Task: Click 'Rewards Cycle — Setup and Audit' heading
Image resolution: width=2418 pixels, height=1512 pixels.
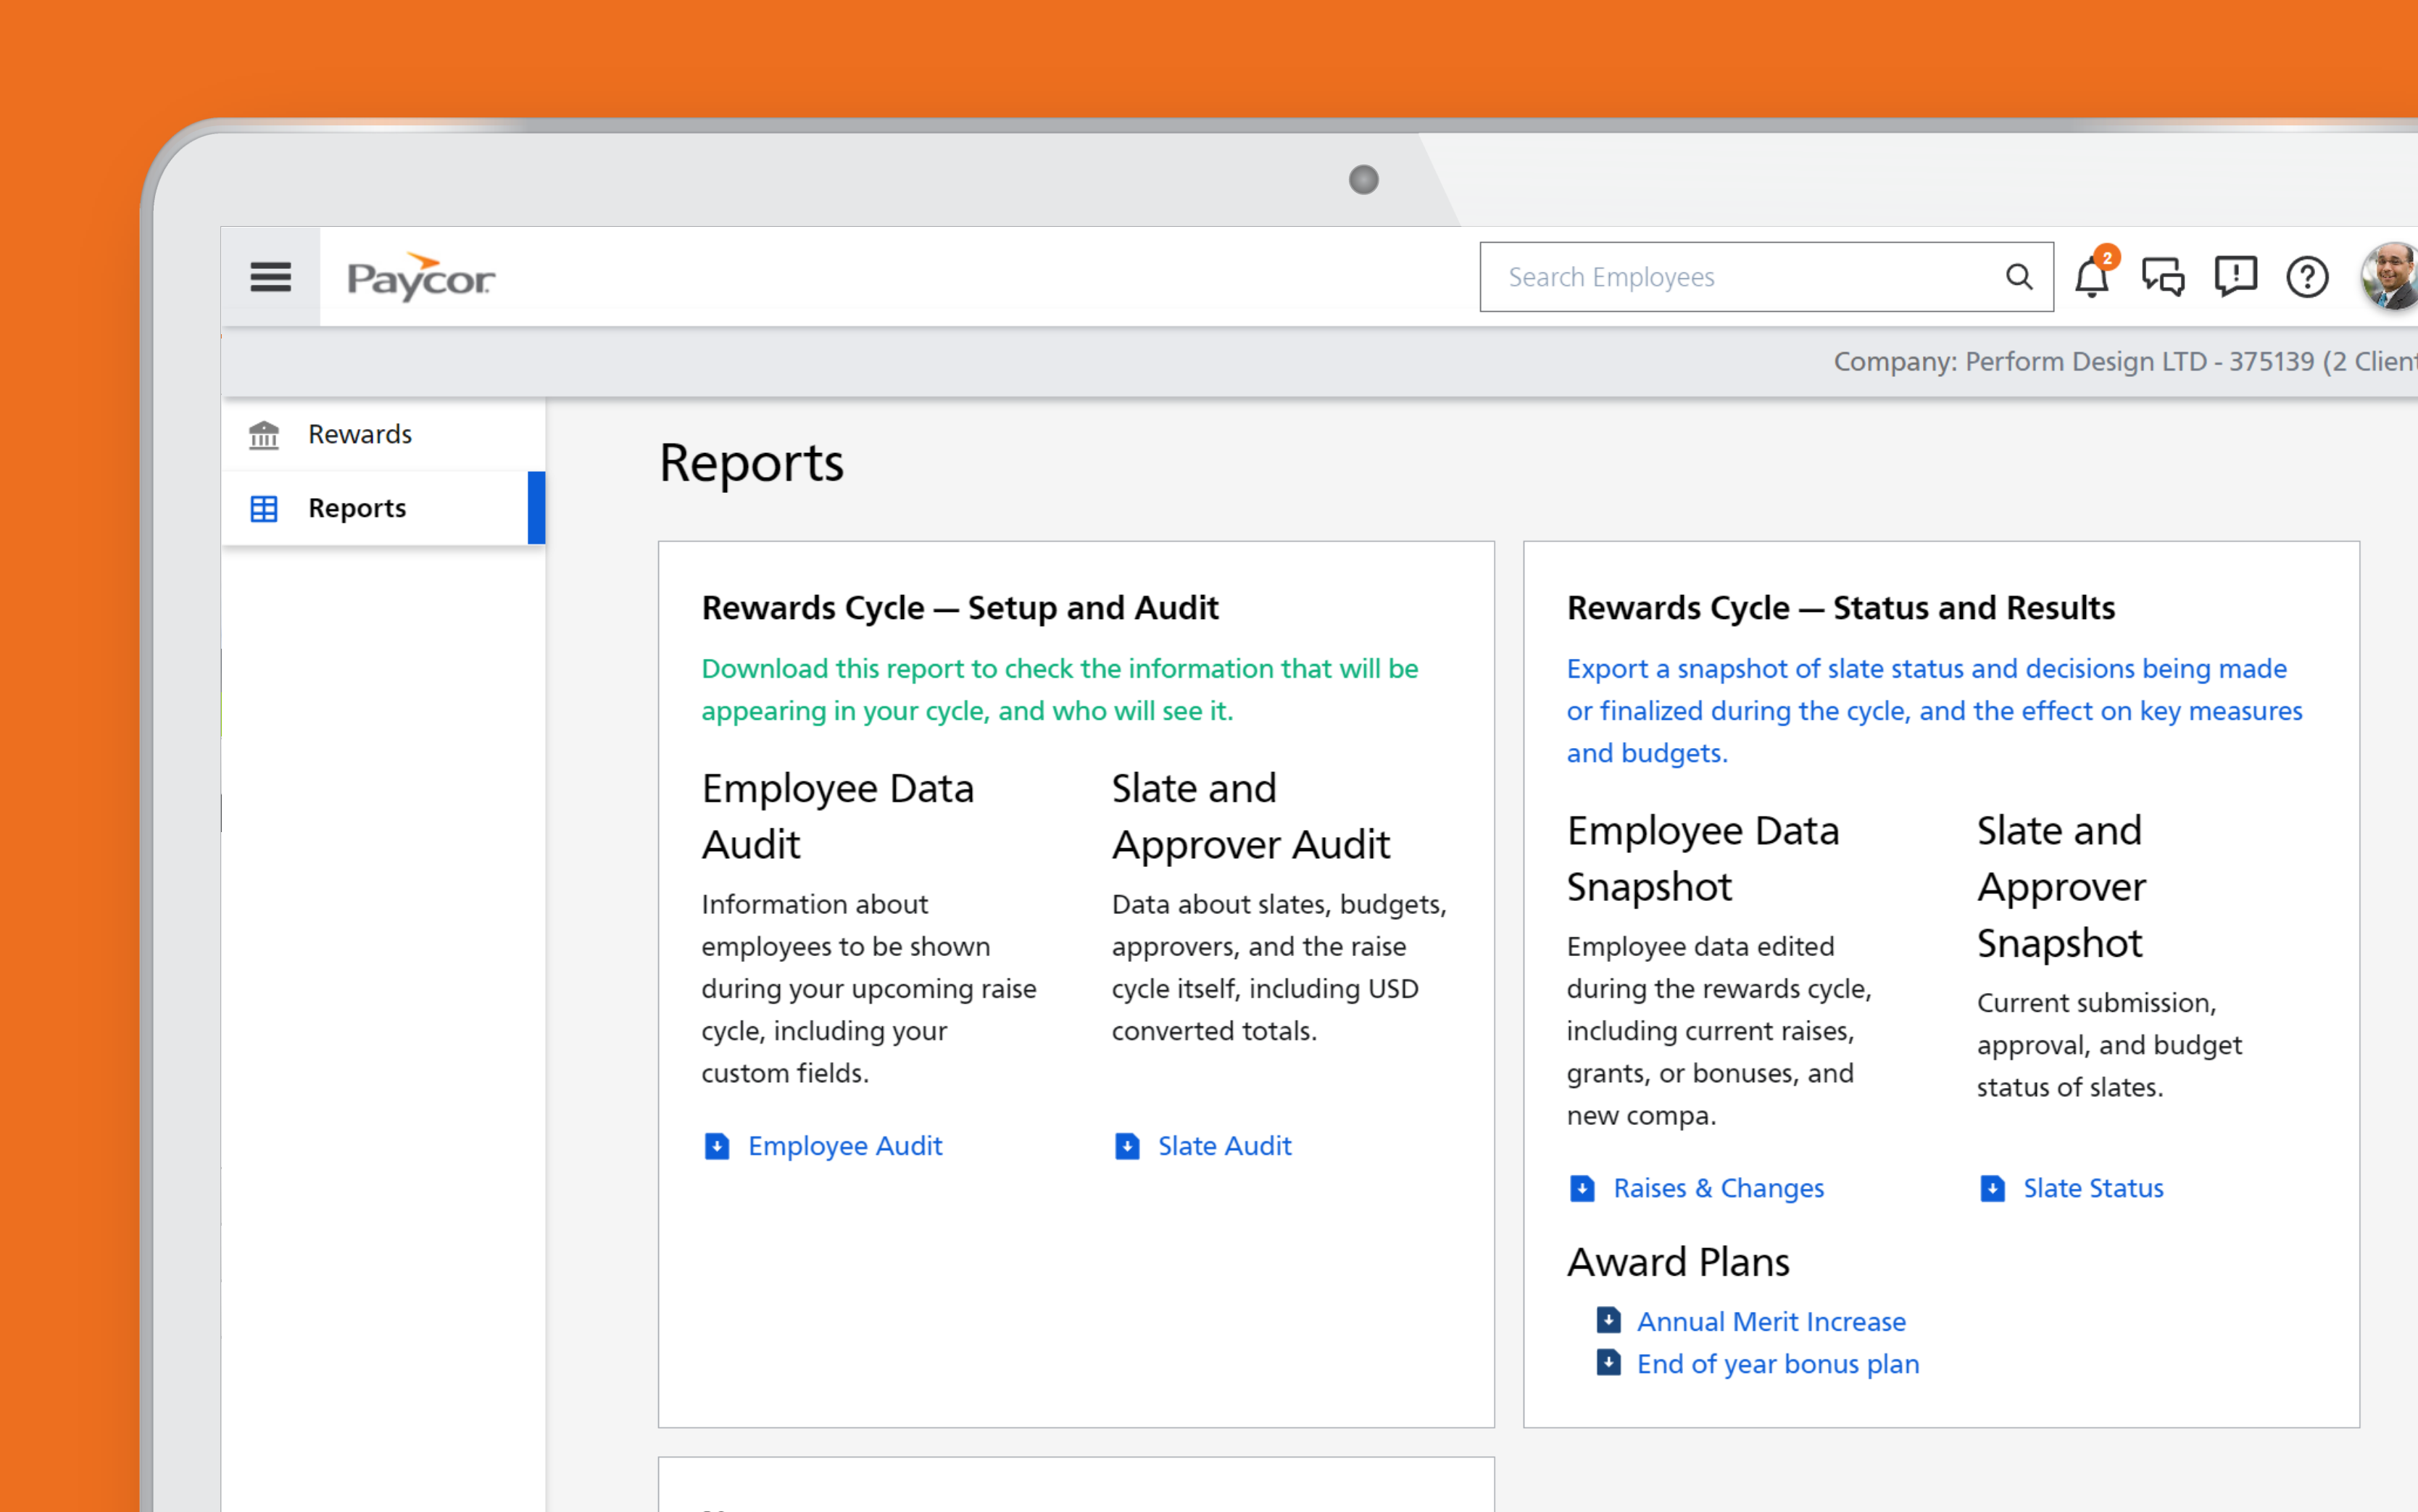Action: [960, 608]
